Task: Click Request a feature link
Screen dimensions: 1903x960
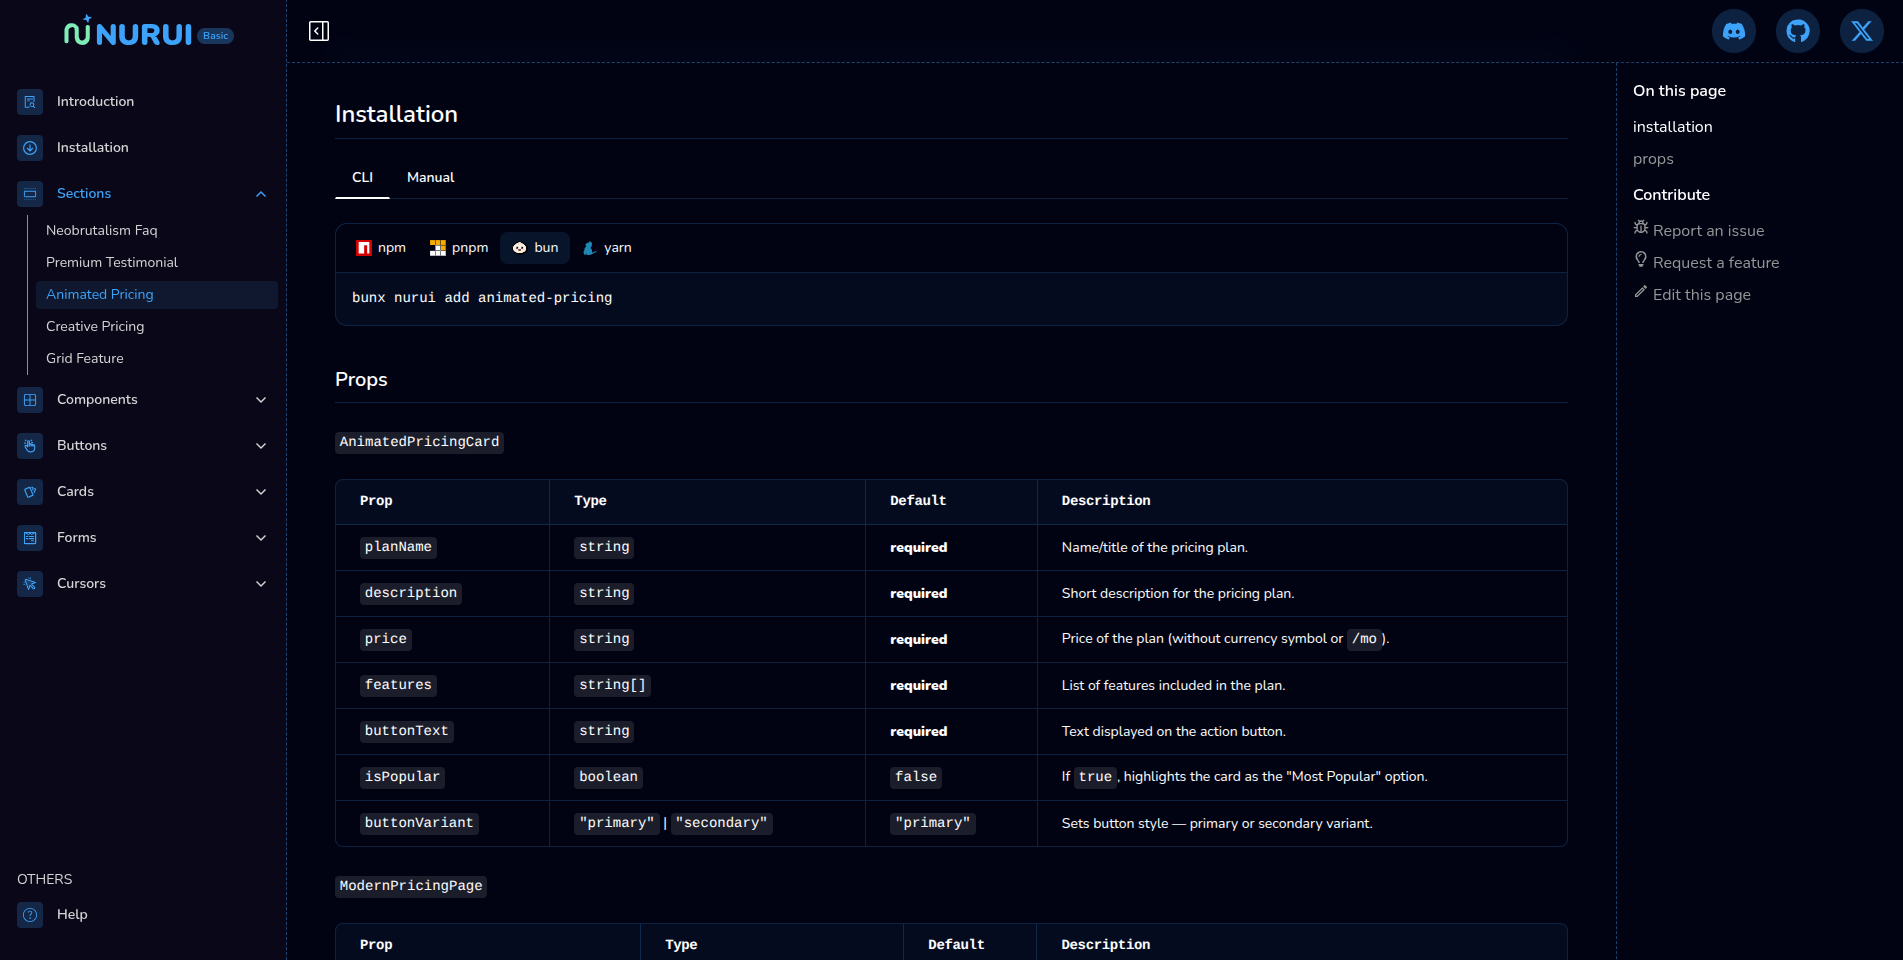Action: click(1716, 263)
